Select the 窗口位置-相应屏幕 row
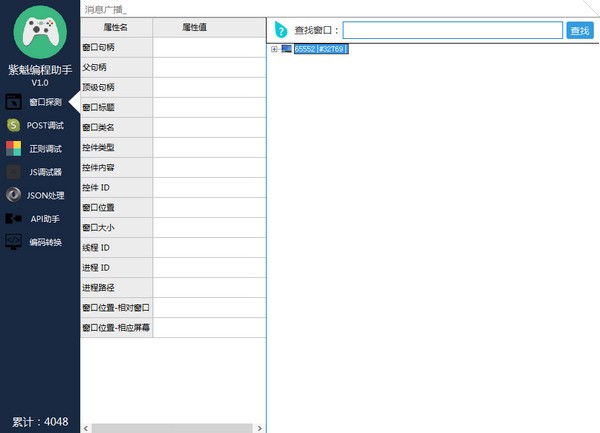Viewport: 600px width, 433px height. (x=173, y=328)
